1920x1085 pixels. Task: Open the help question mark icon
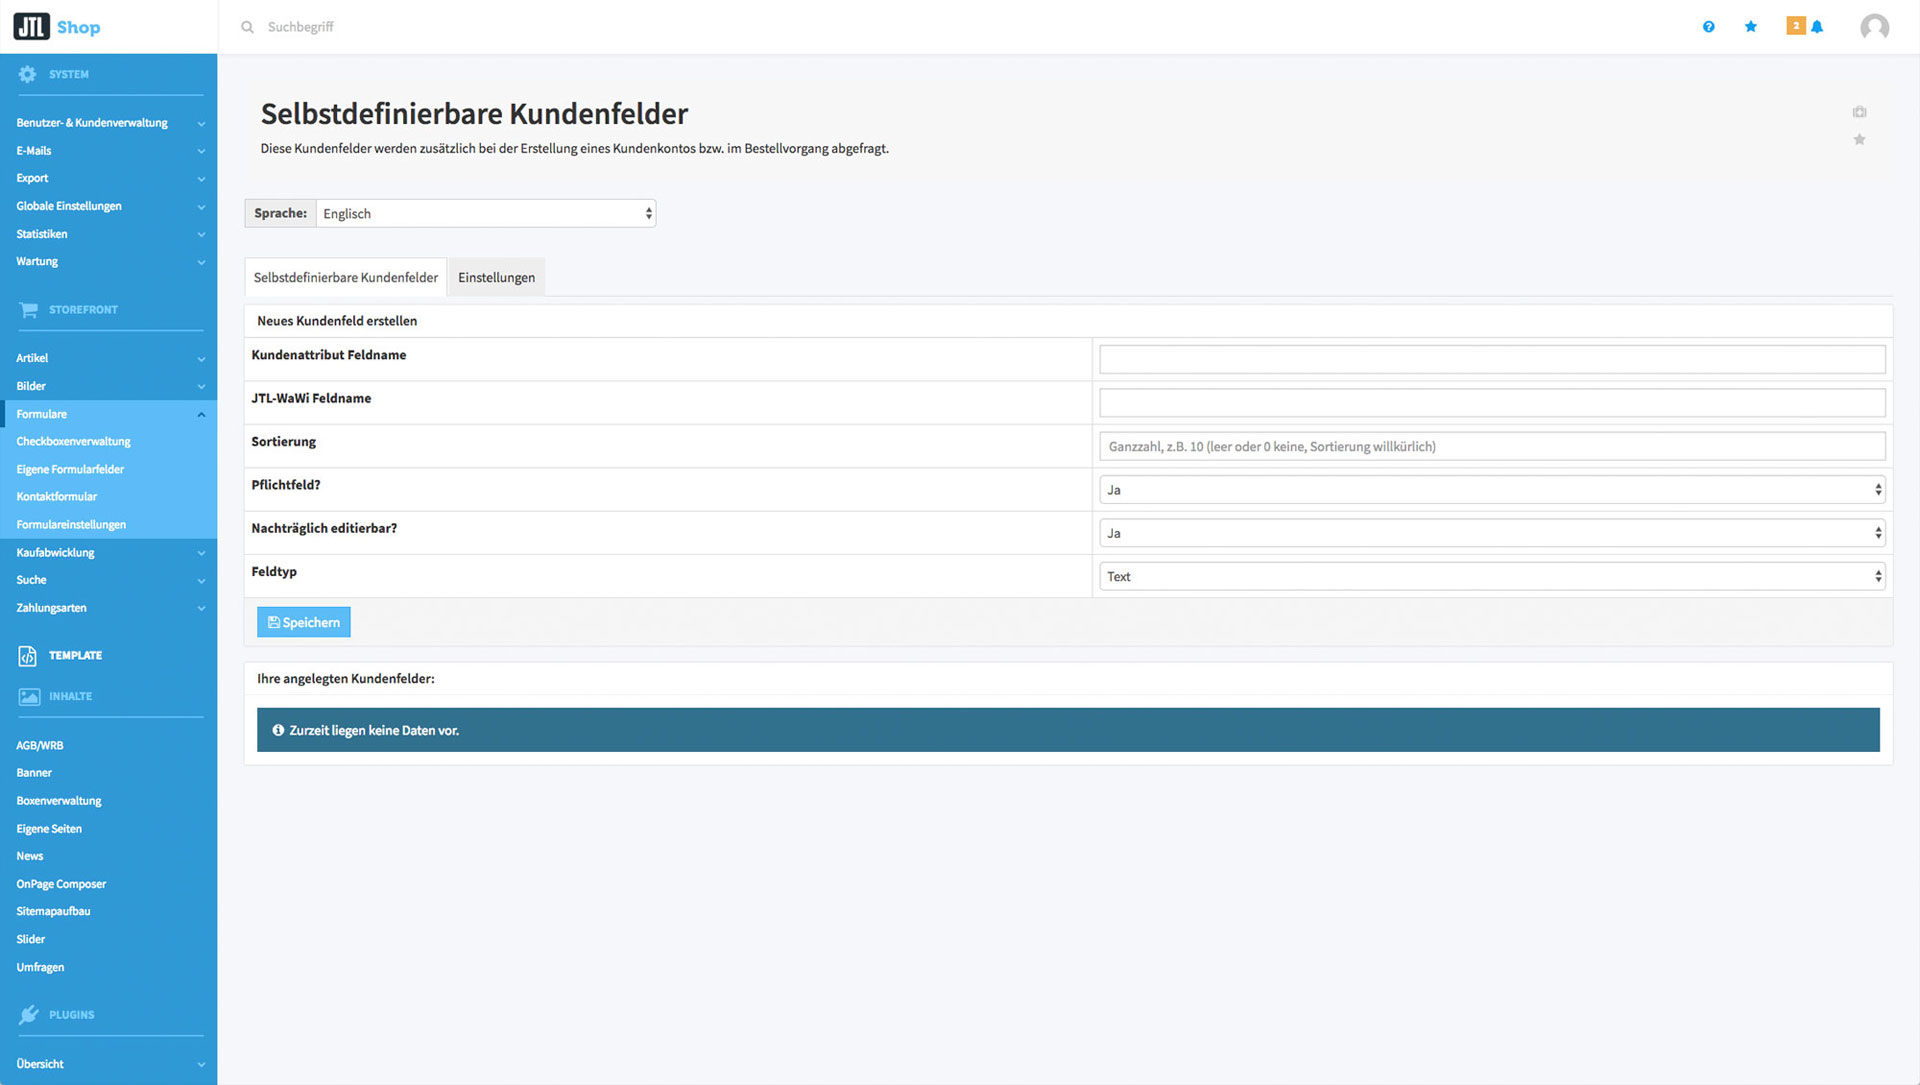pyautogui.click(x=1708, y=27)
